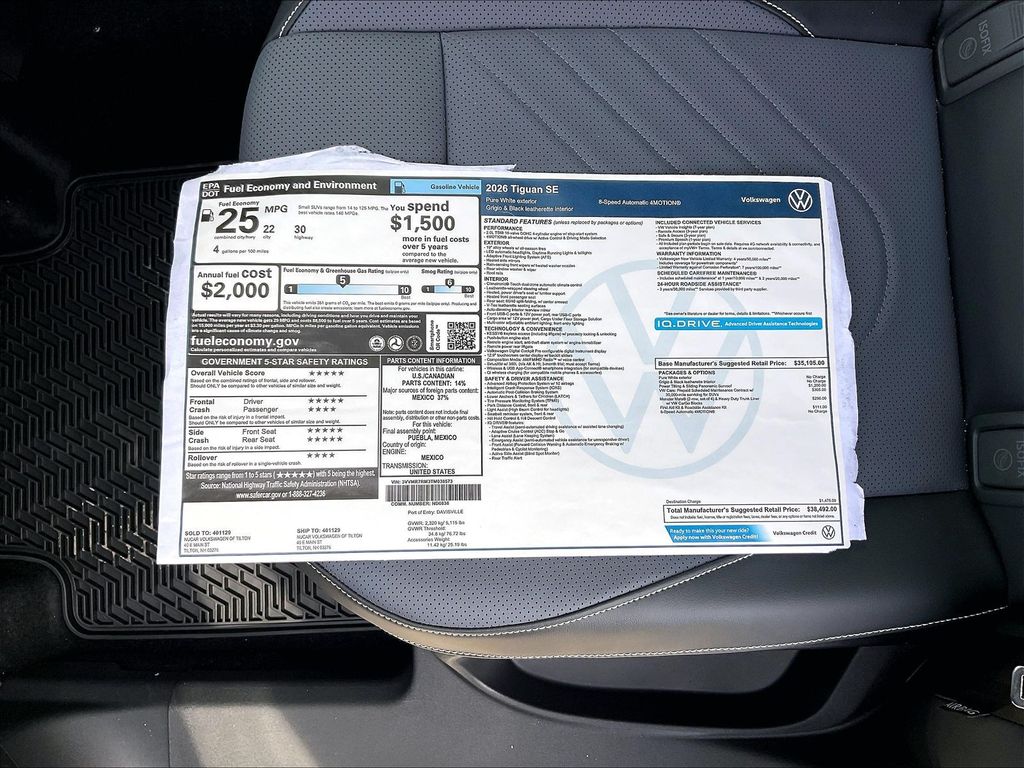The image size is (1024, 768).
Task: Click the Volkswagen logo in the sticker header
Action: click(x=799, y=200)
